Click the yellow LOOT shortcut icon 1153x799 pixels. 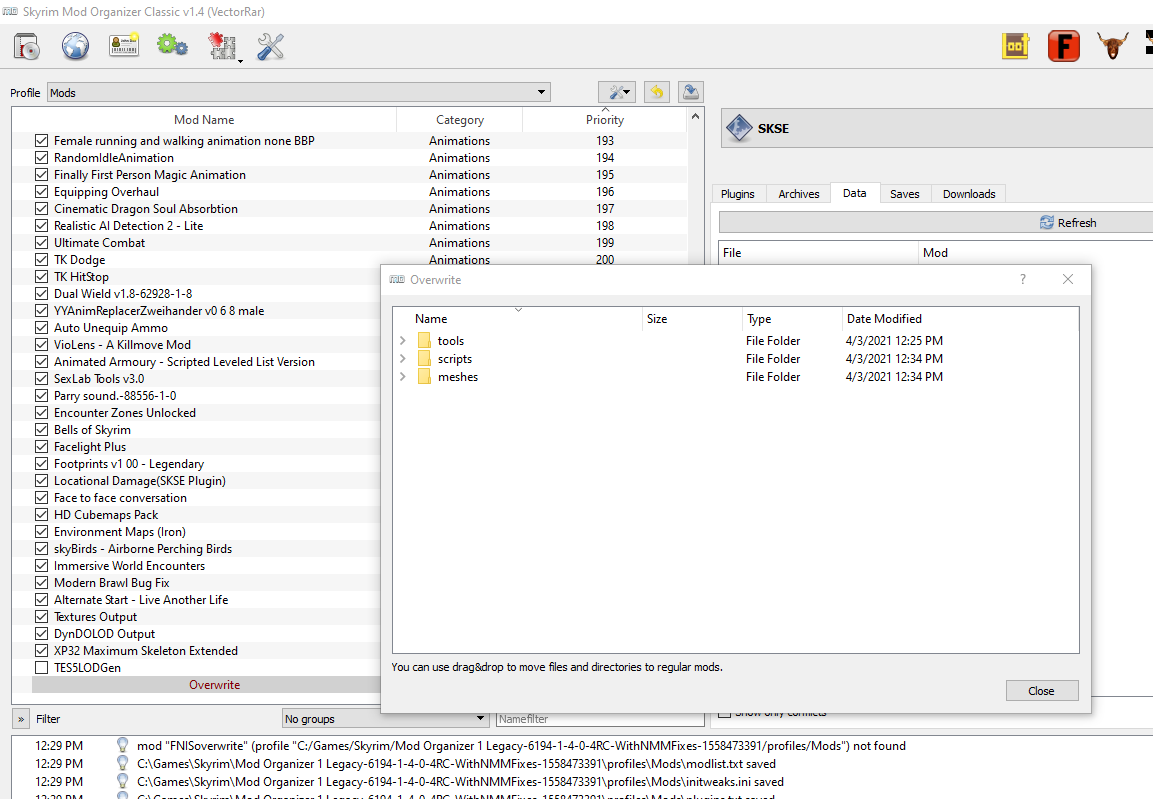point(1015,46)
